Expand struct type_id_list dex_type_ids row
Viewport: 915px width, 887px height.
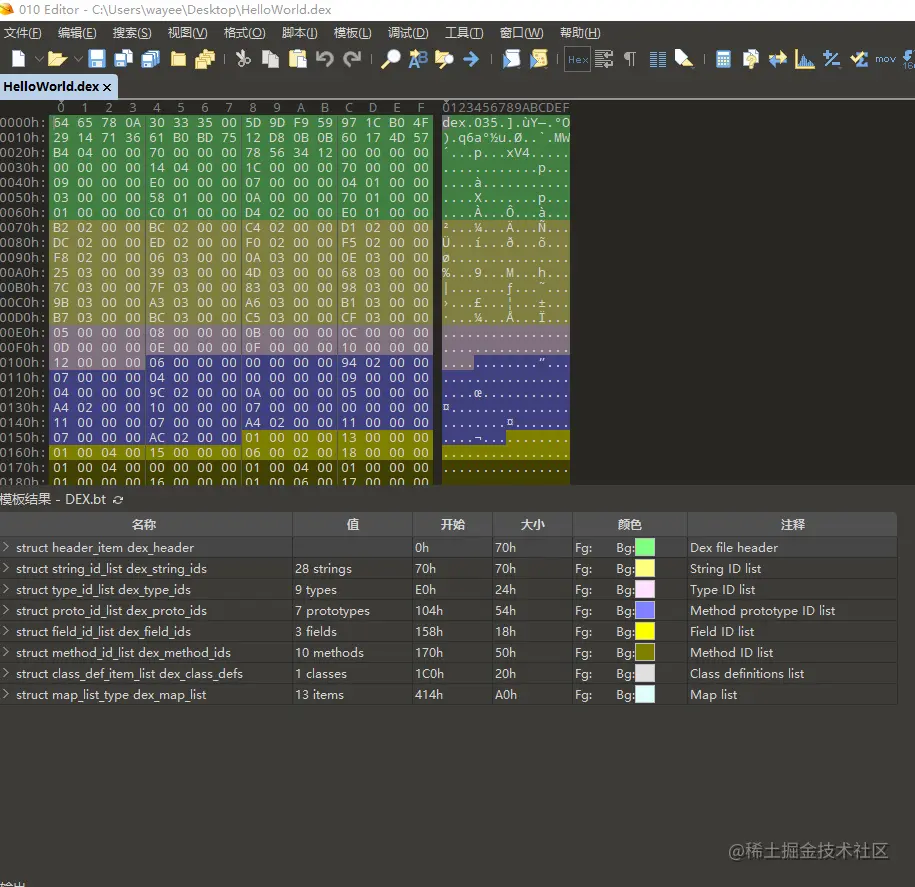tap(6, 589)
